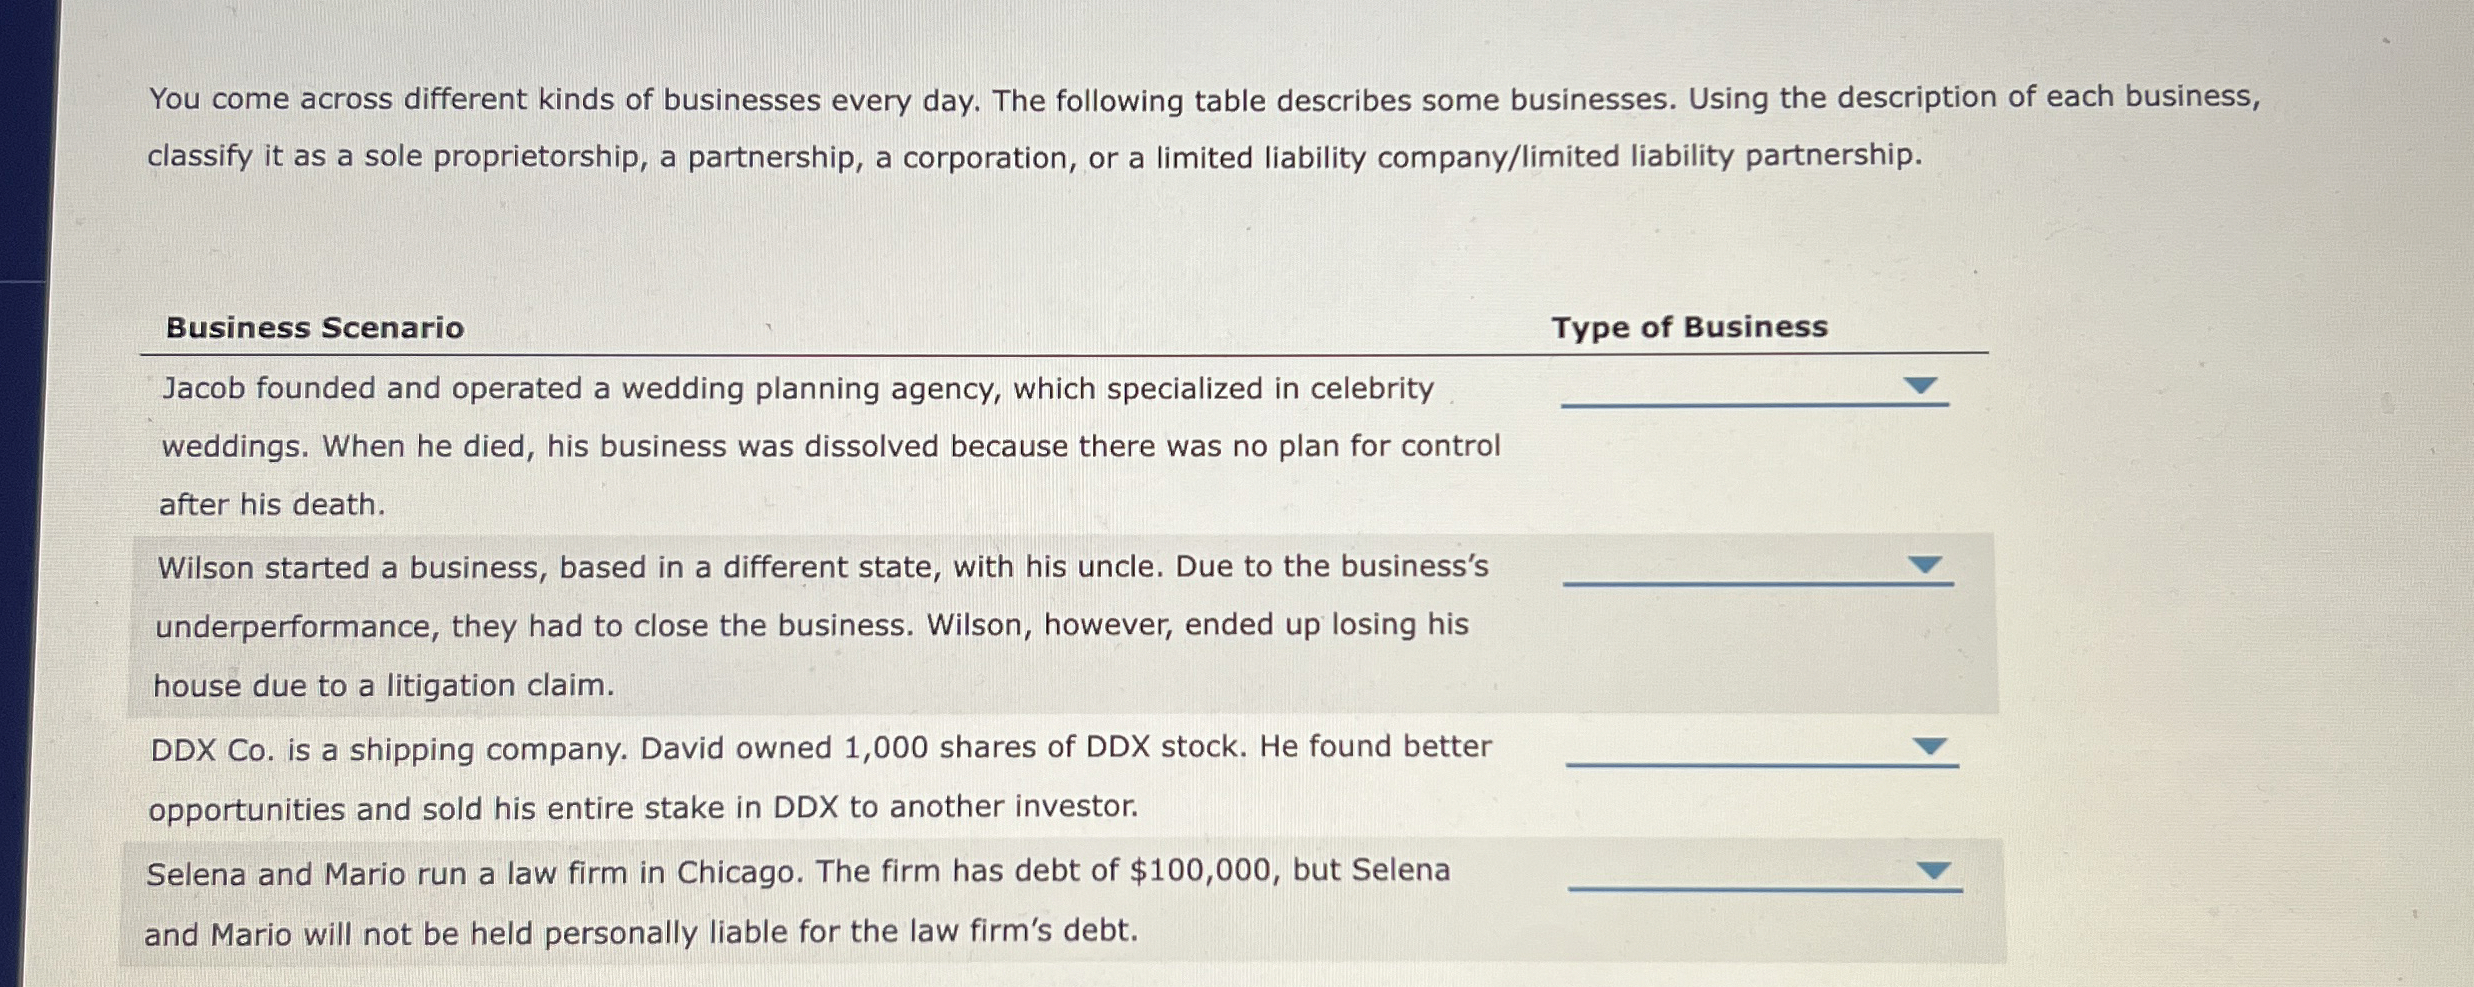Click the Jacob wedding planning scenario text

830,446
